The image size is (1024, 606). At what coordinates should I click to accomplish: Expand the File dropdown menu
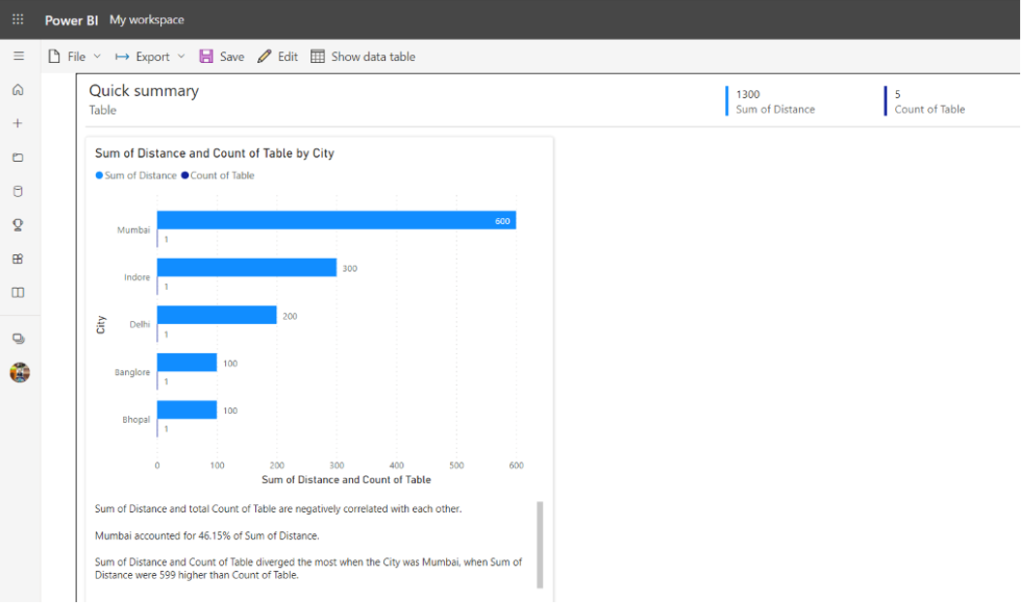tap(74, 57)
